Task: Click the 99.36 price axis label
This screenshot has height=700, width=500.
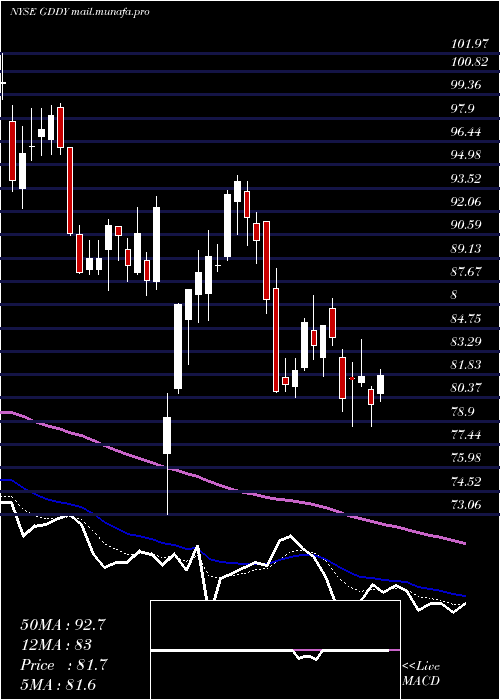Action: pyautogui.click(x=466, y=85)
